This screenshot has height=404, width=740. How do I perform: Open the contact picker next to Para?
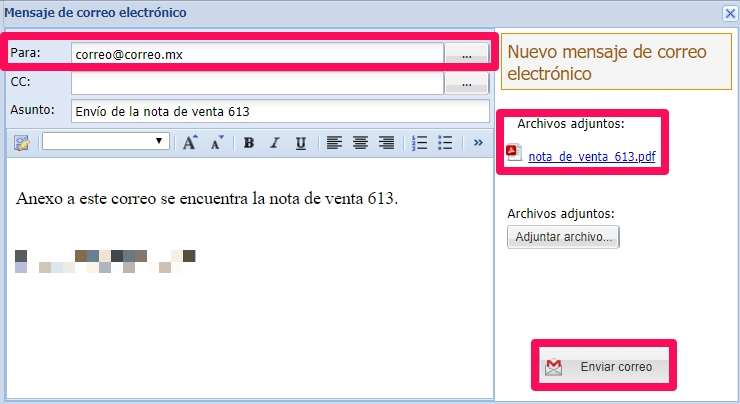coord(466,54)
